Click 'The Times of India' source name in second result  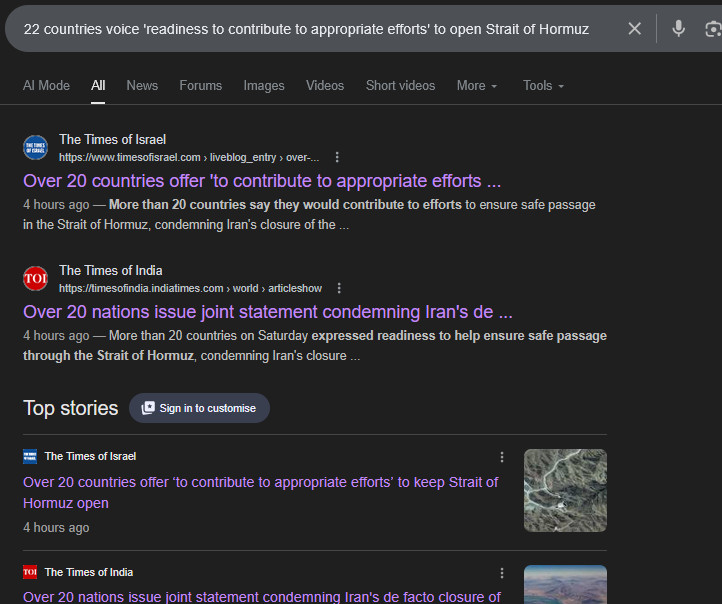(111, 270)
